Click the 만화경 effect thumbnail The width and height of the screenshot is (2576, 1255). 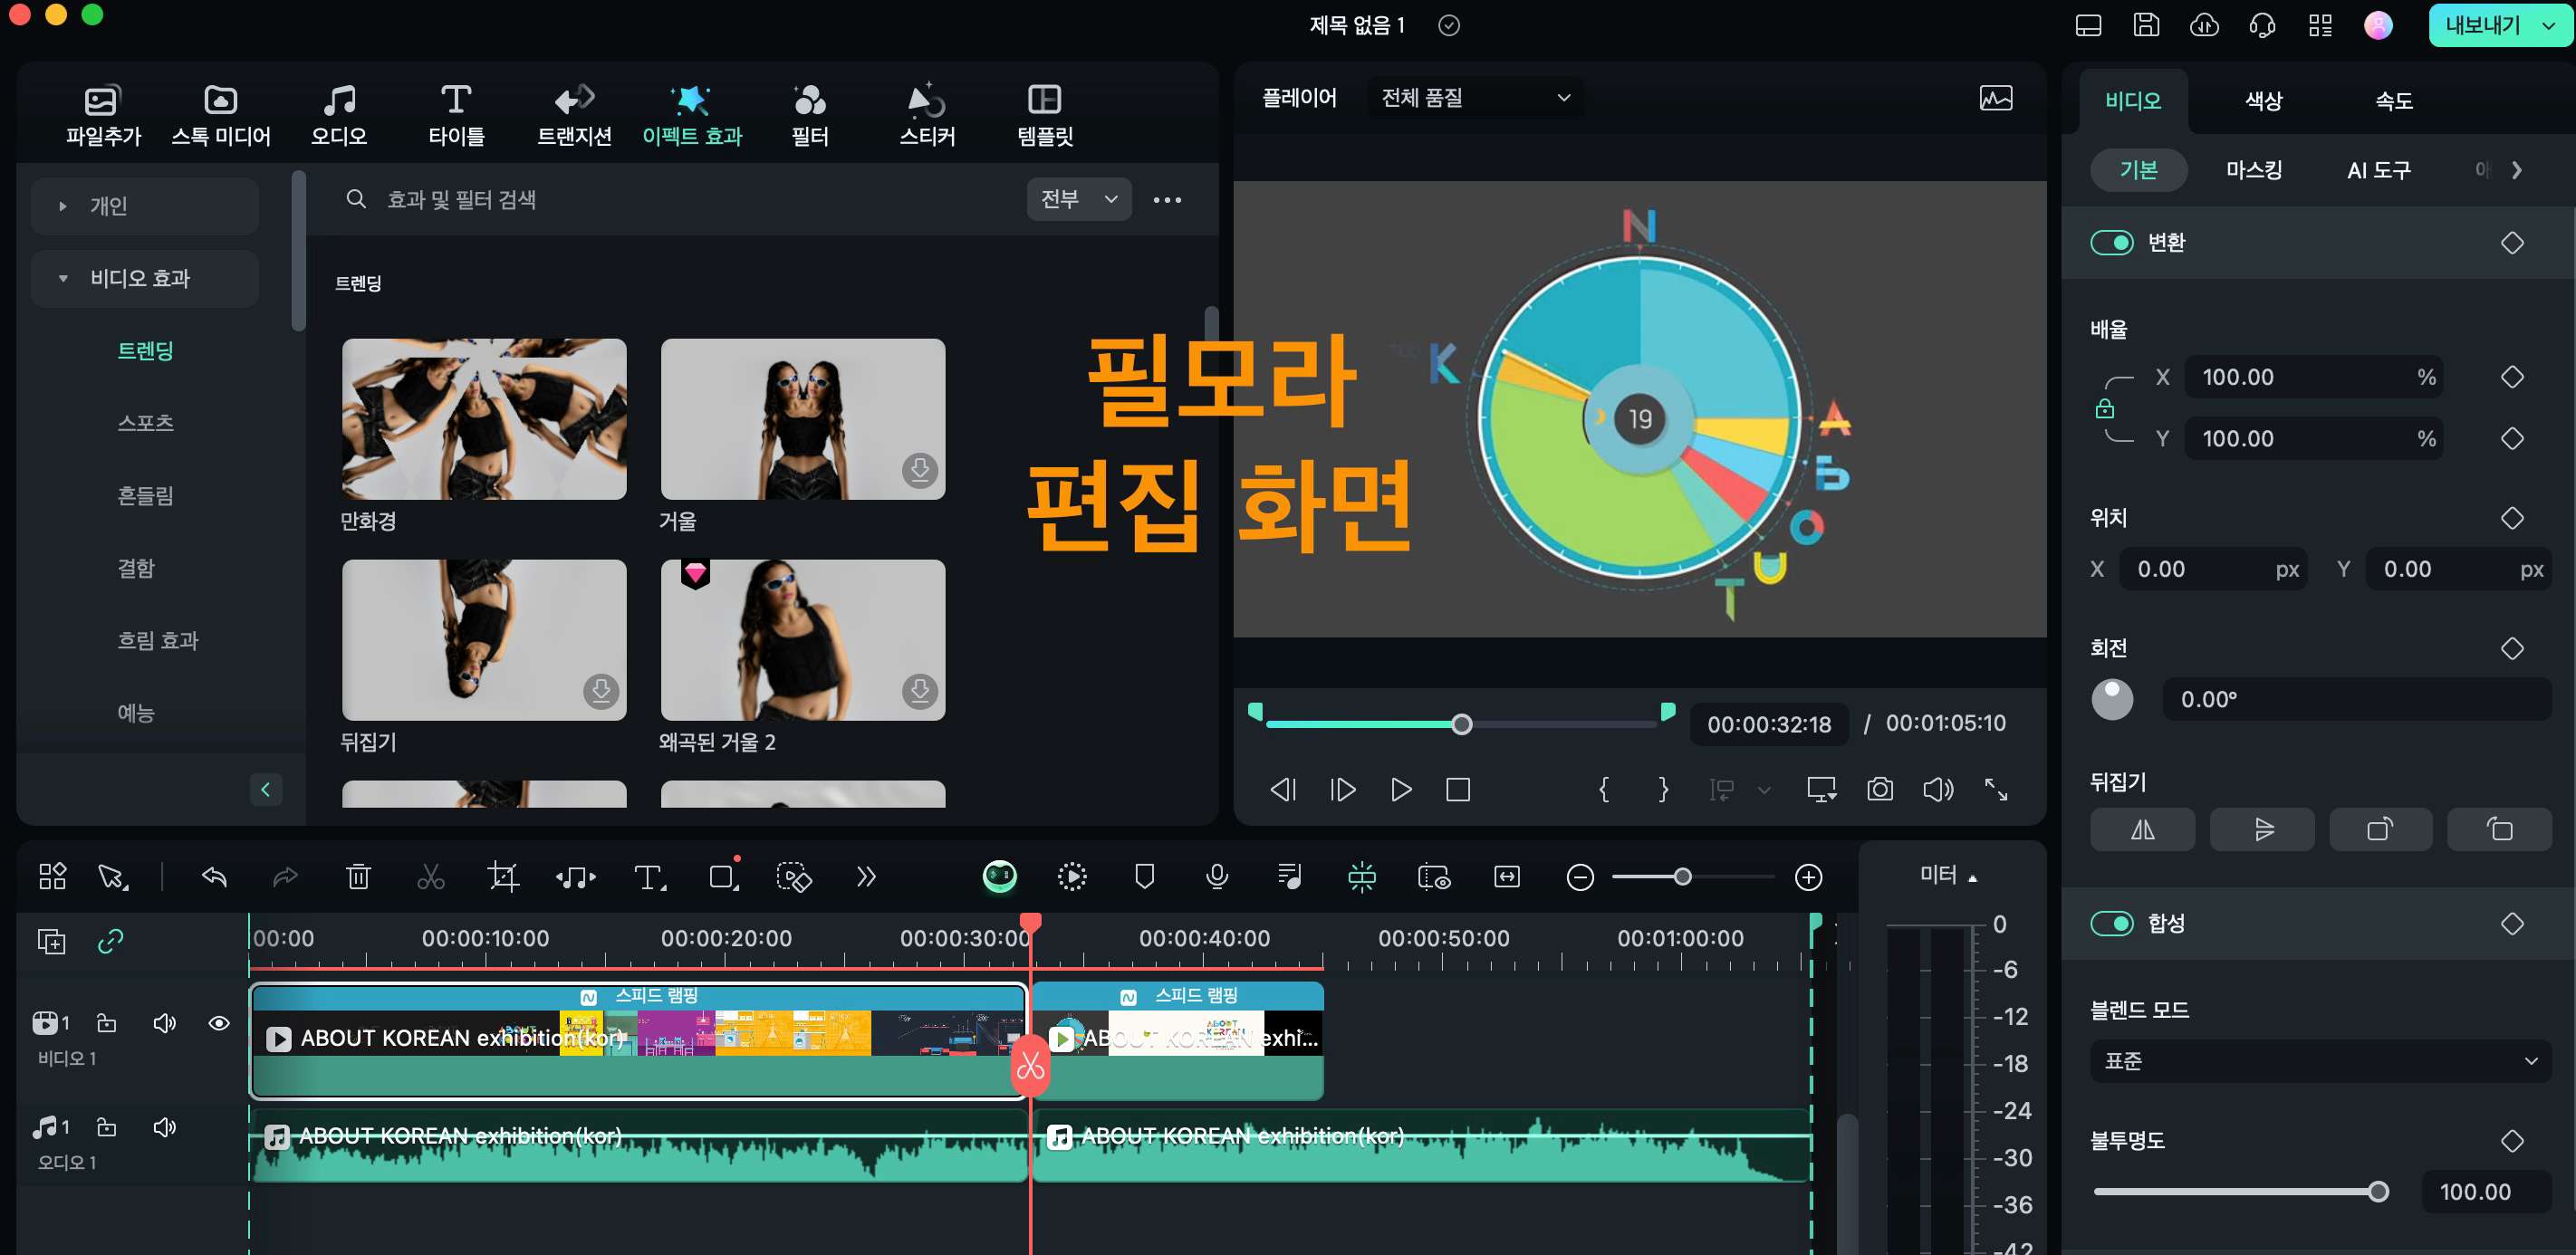coord(484,419)
